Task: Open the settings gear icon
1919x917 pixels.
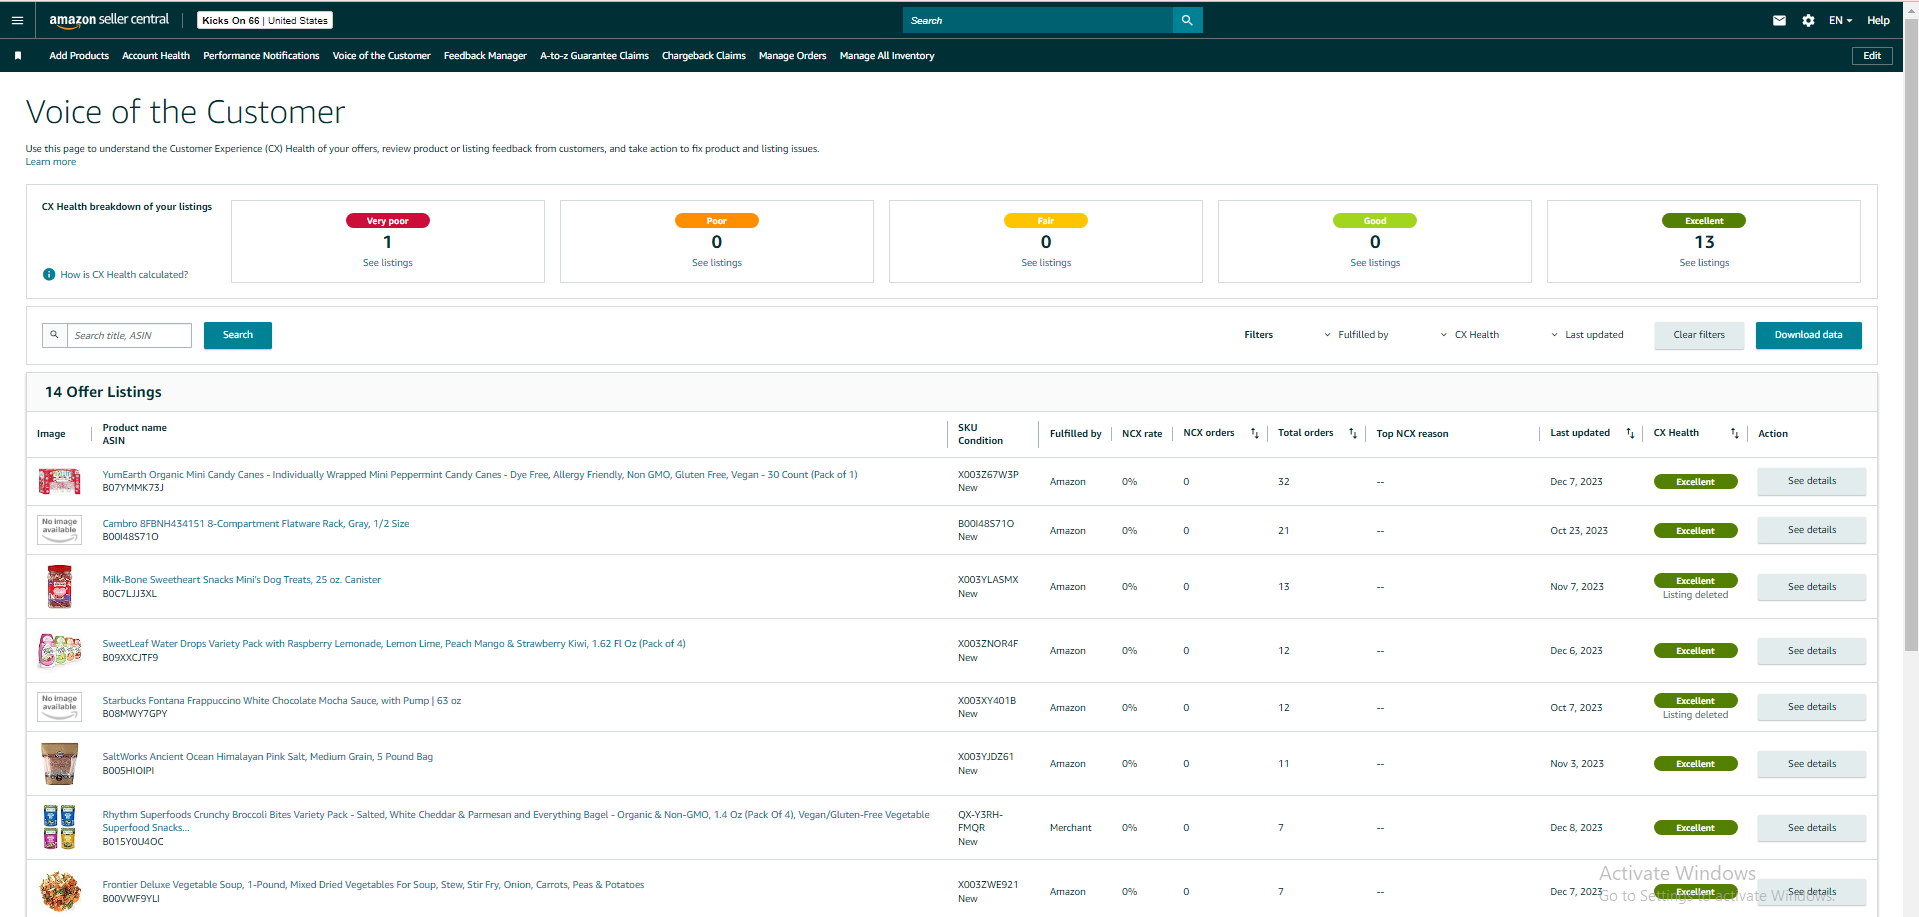Action: [x=1808, y=20]
